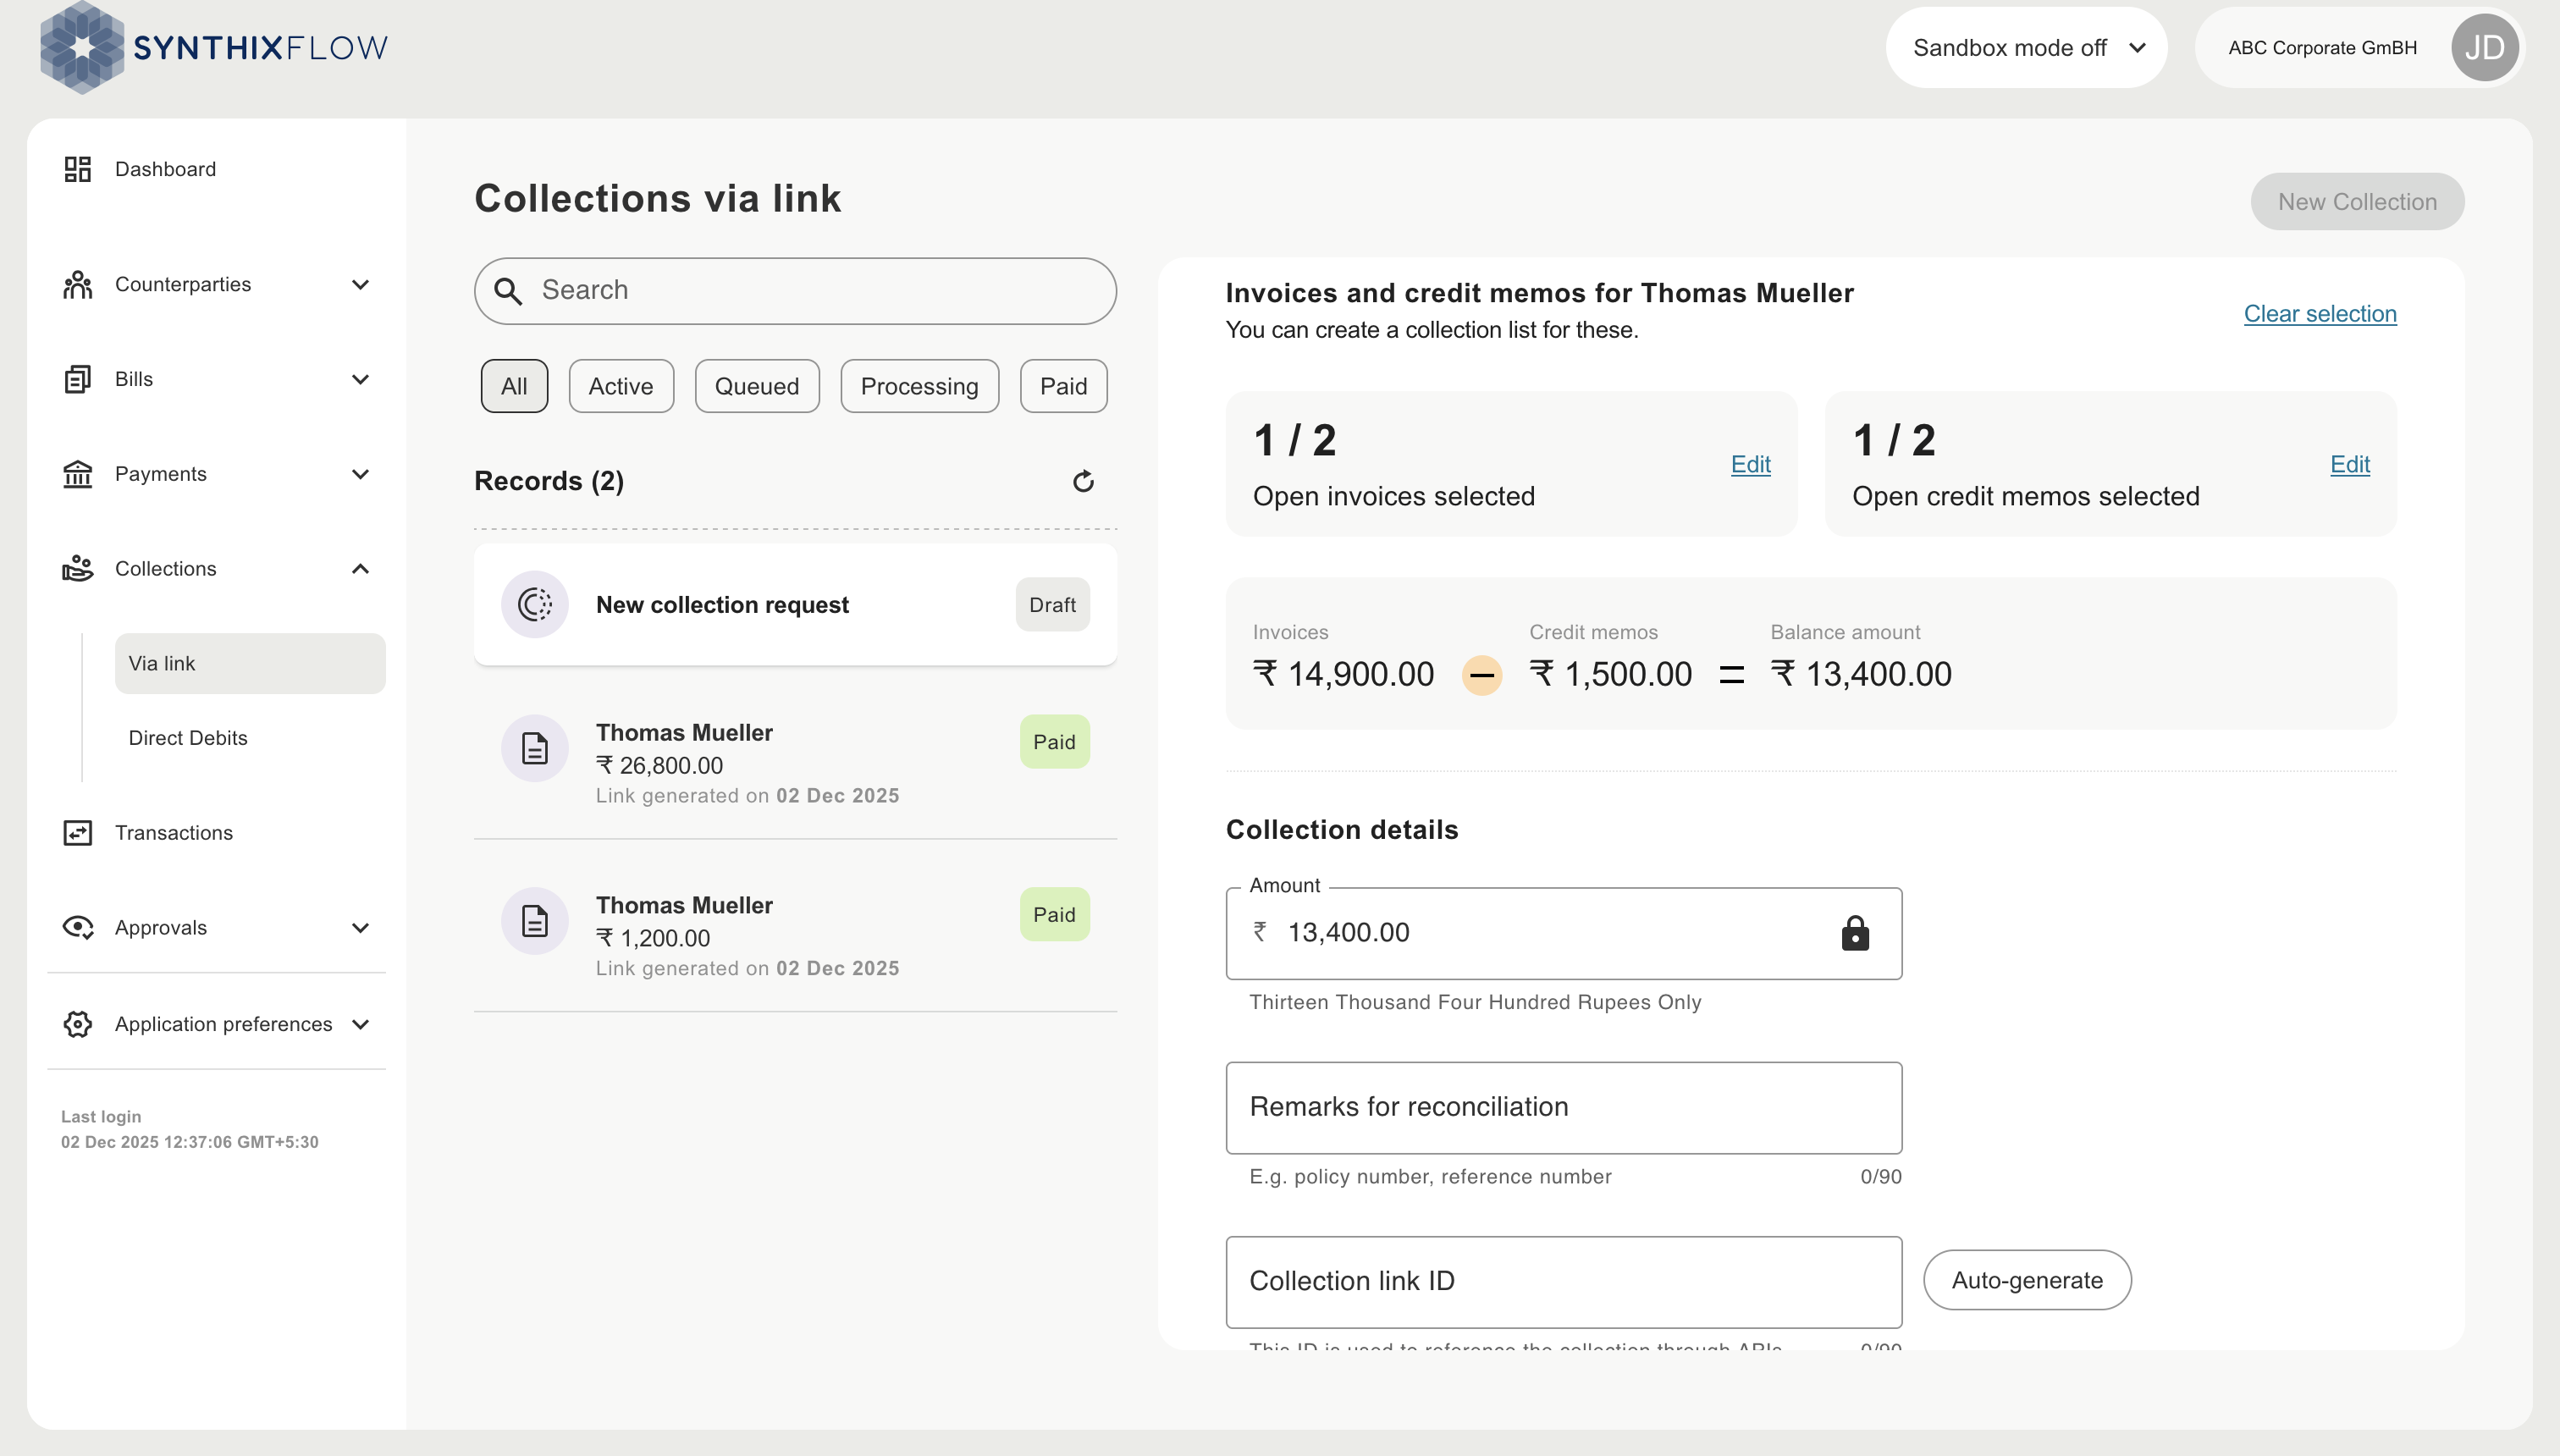This screenshot has width=2560, height=1456.
Task: Select the All filter chip
Action: coord(514,386)
